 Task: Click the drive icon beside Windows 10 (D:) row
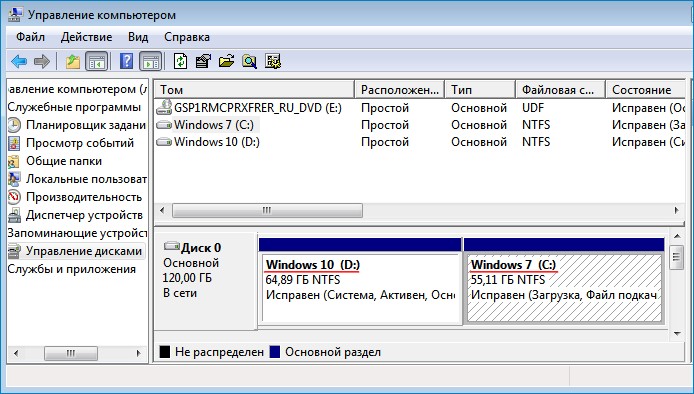tap(164, 142)
